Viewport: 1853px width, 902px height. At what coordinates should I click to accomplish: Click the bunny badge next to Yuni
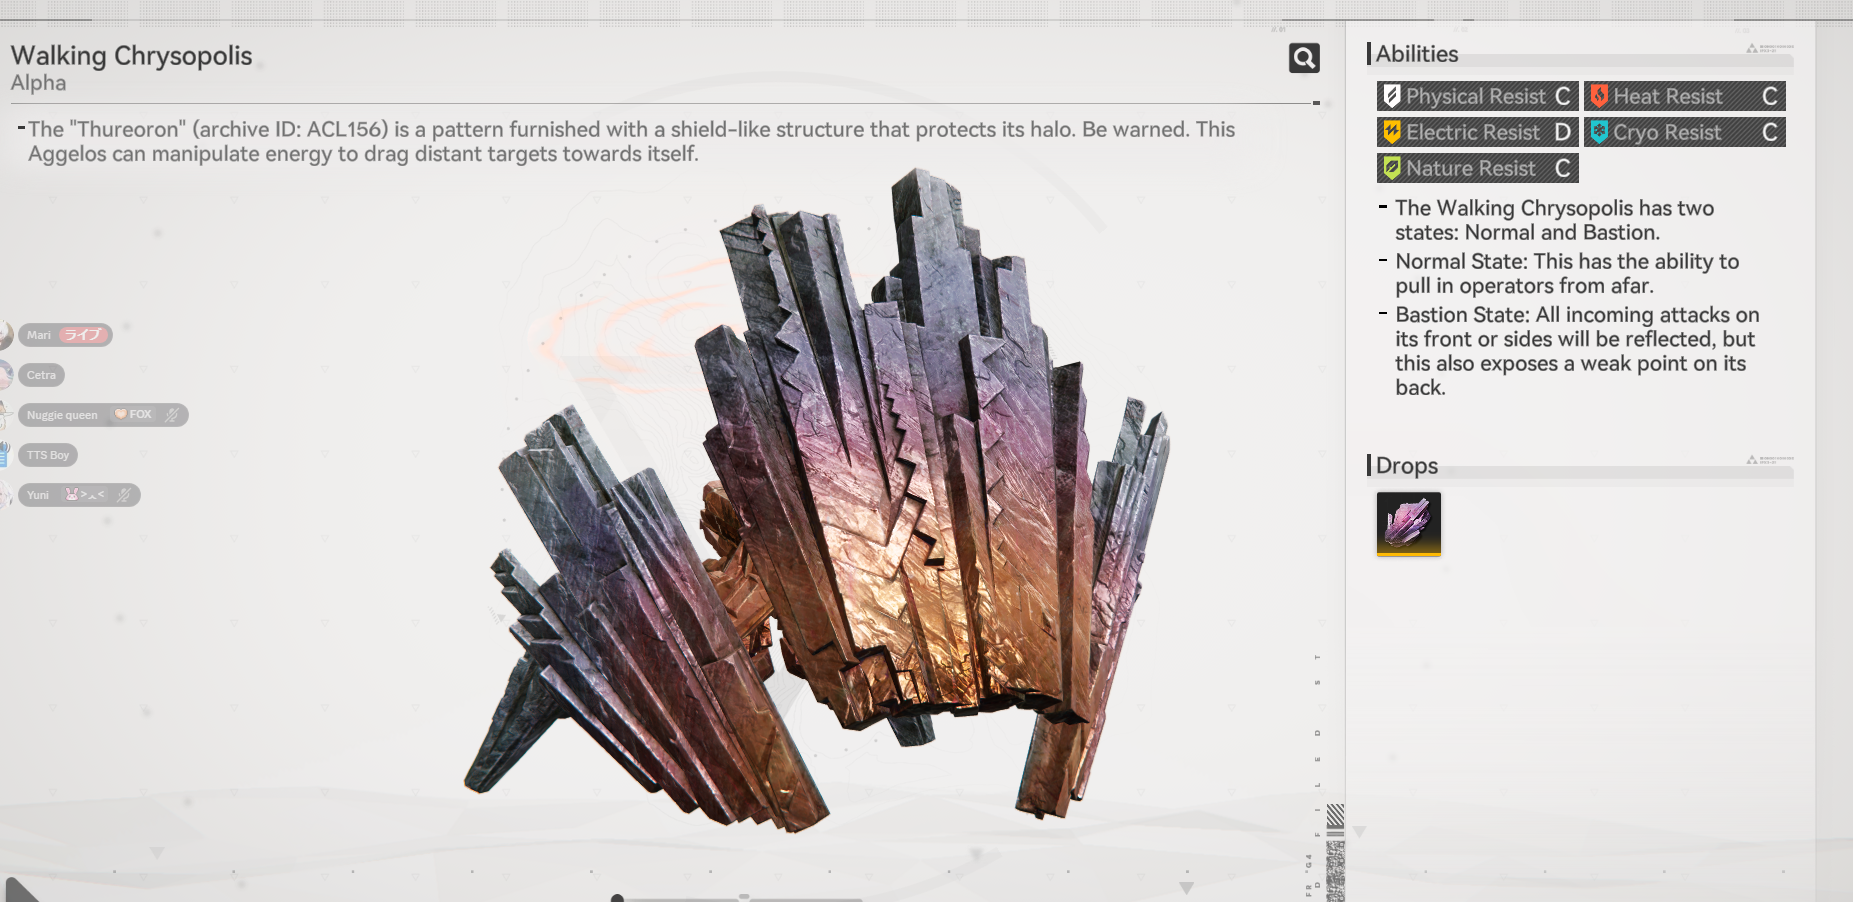[x=85, y=494]
